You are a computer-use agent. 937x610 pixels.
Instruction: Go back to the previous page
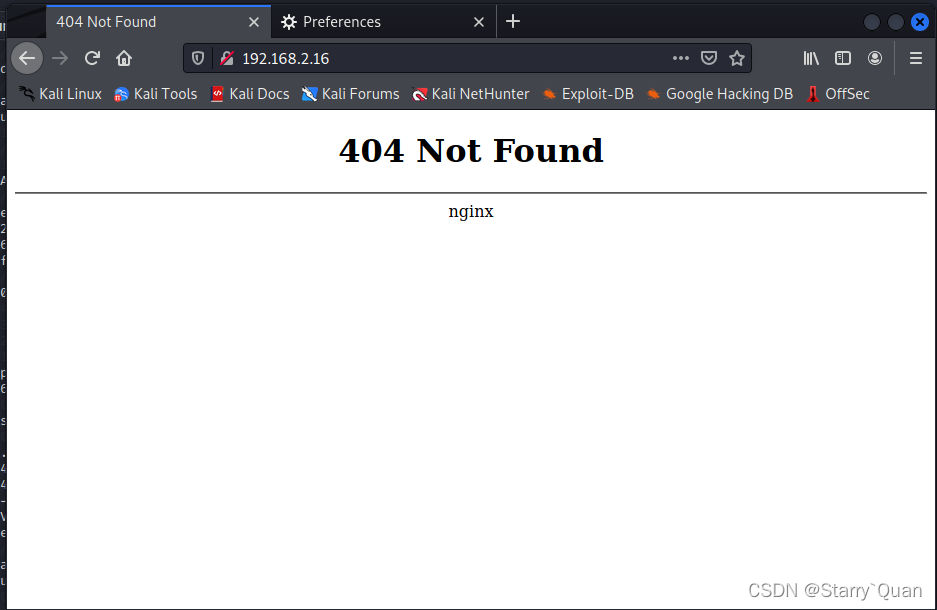coord(27,58)
